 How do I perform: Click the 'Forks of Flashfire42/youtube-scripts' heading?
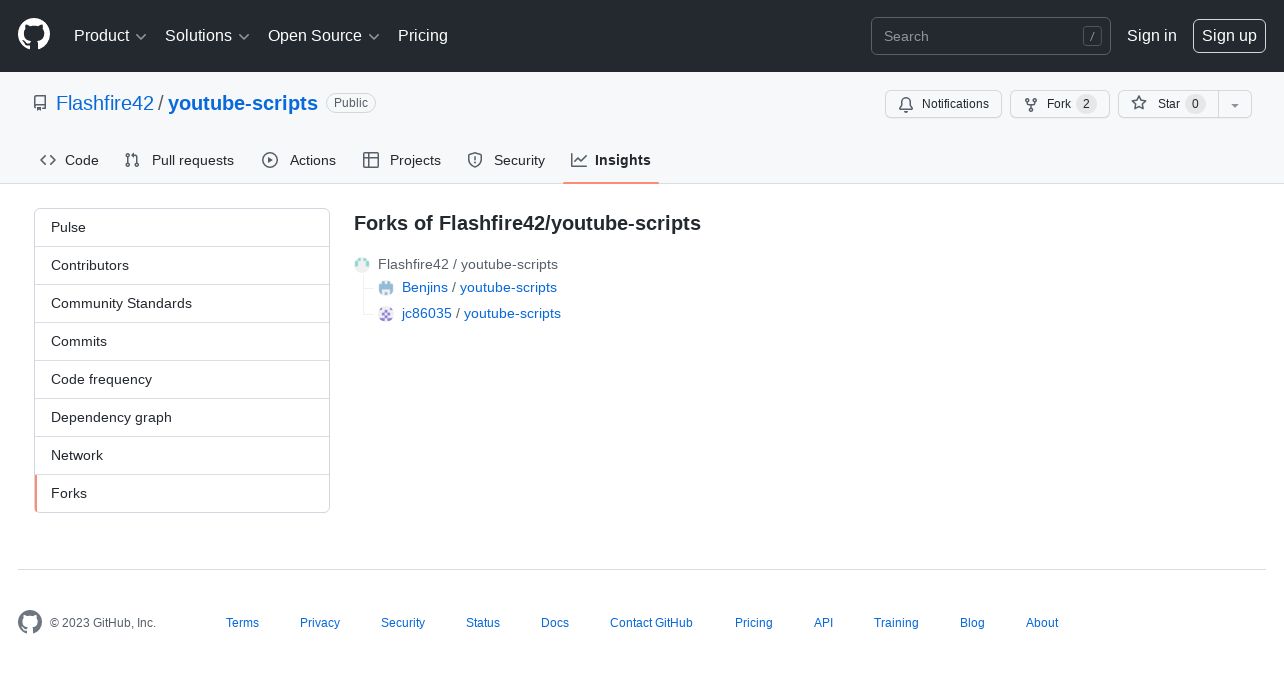pos(527,223)
